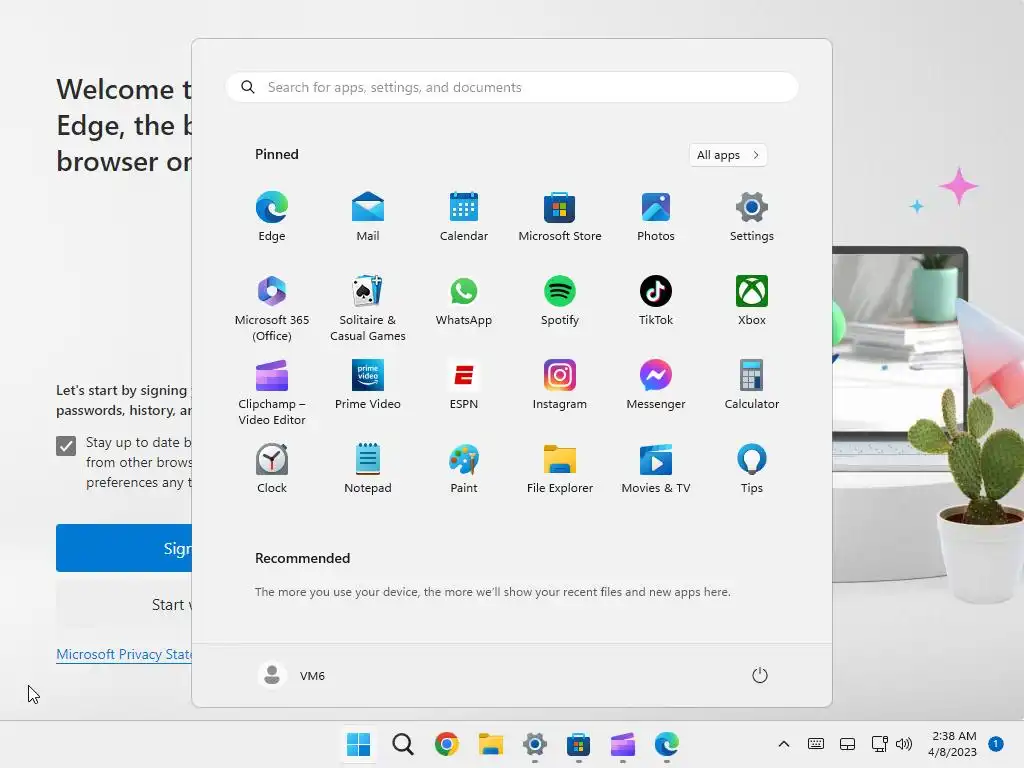1024x768 pixels.
Task: Click the virtual touchpad tray icon
Action: 847,744
